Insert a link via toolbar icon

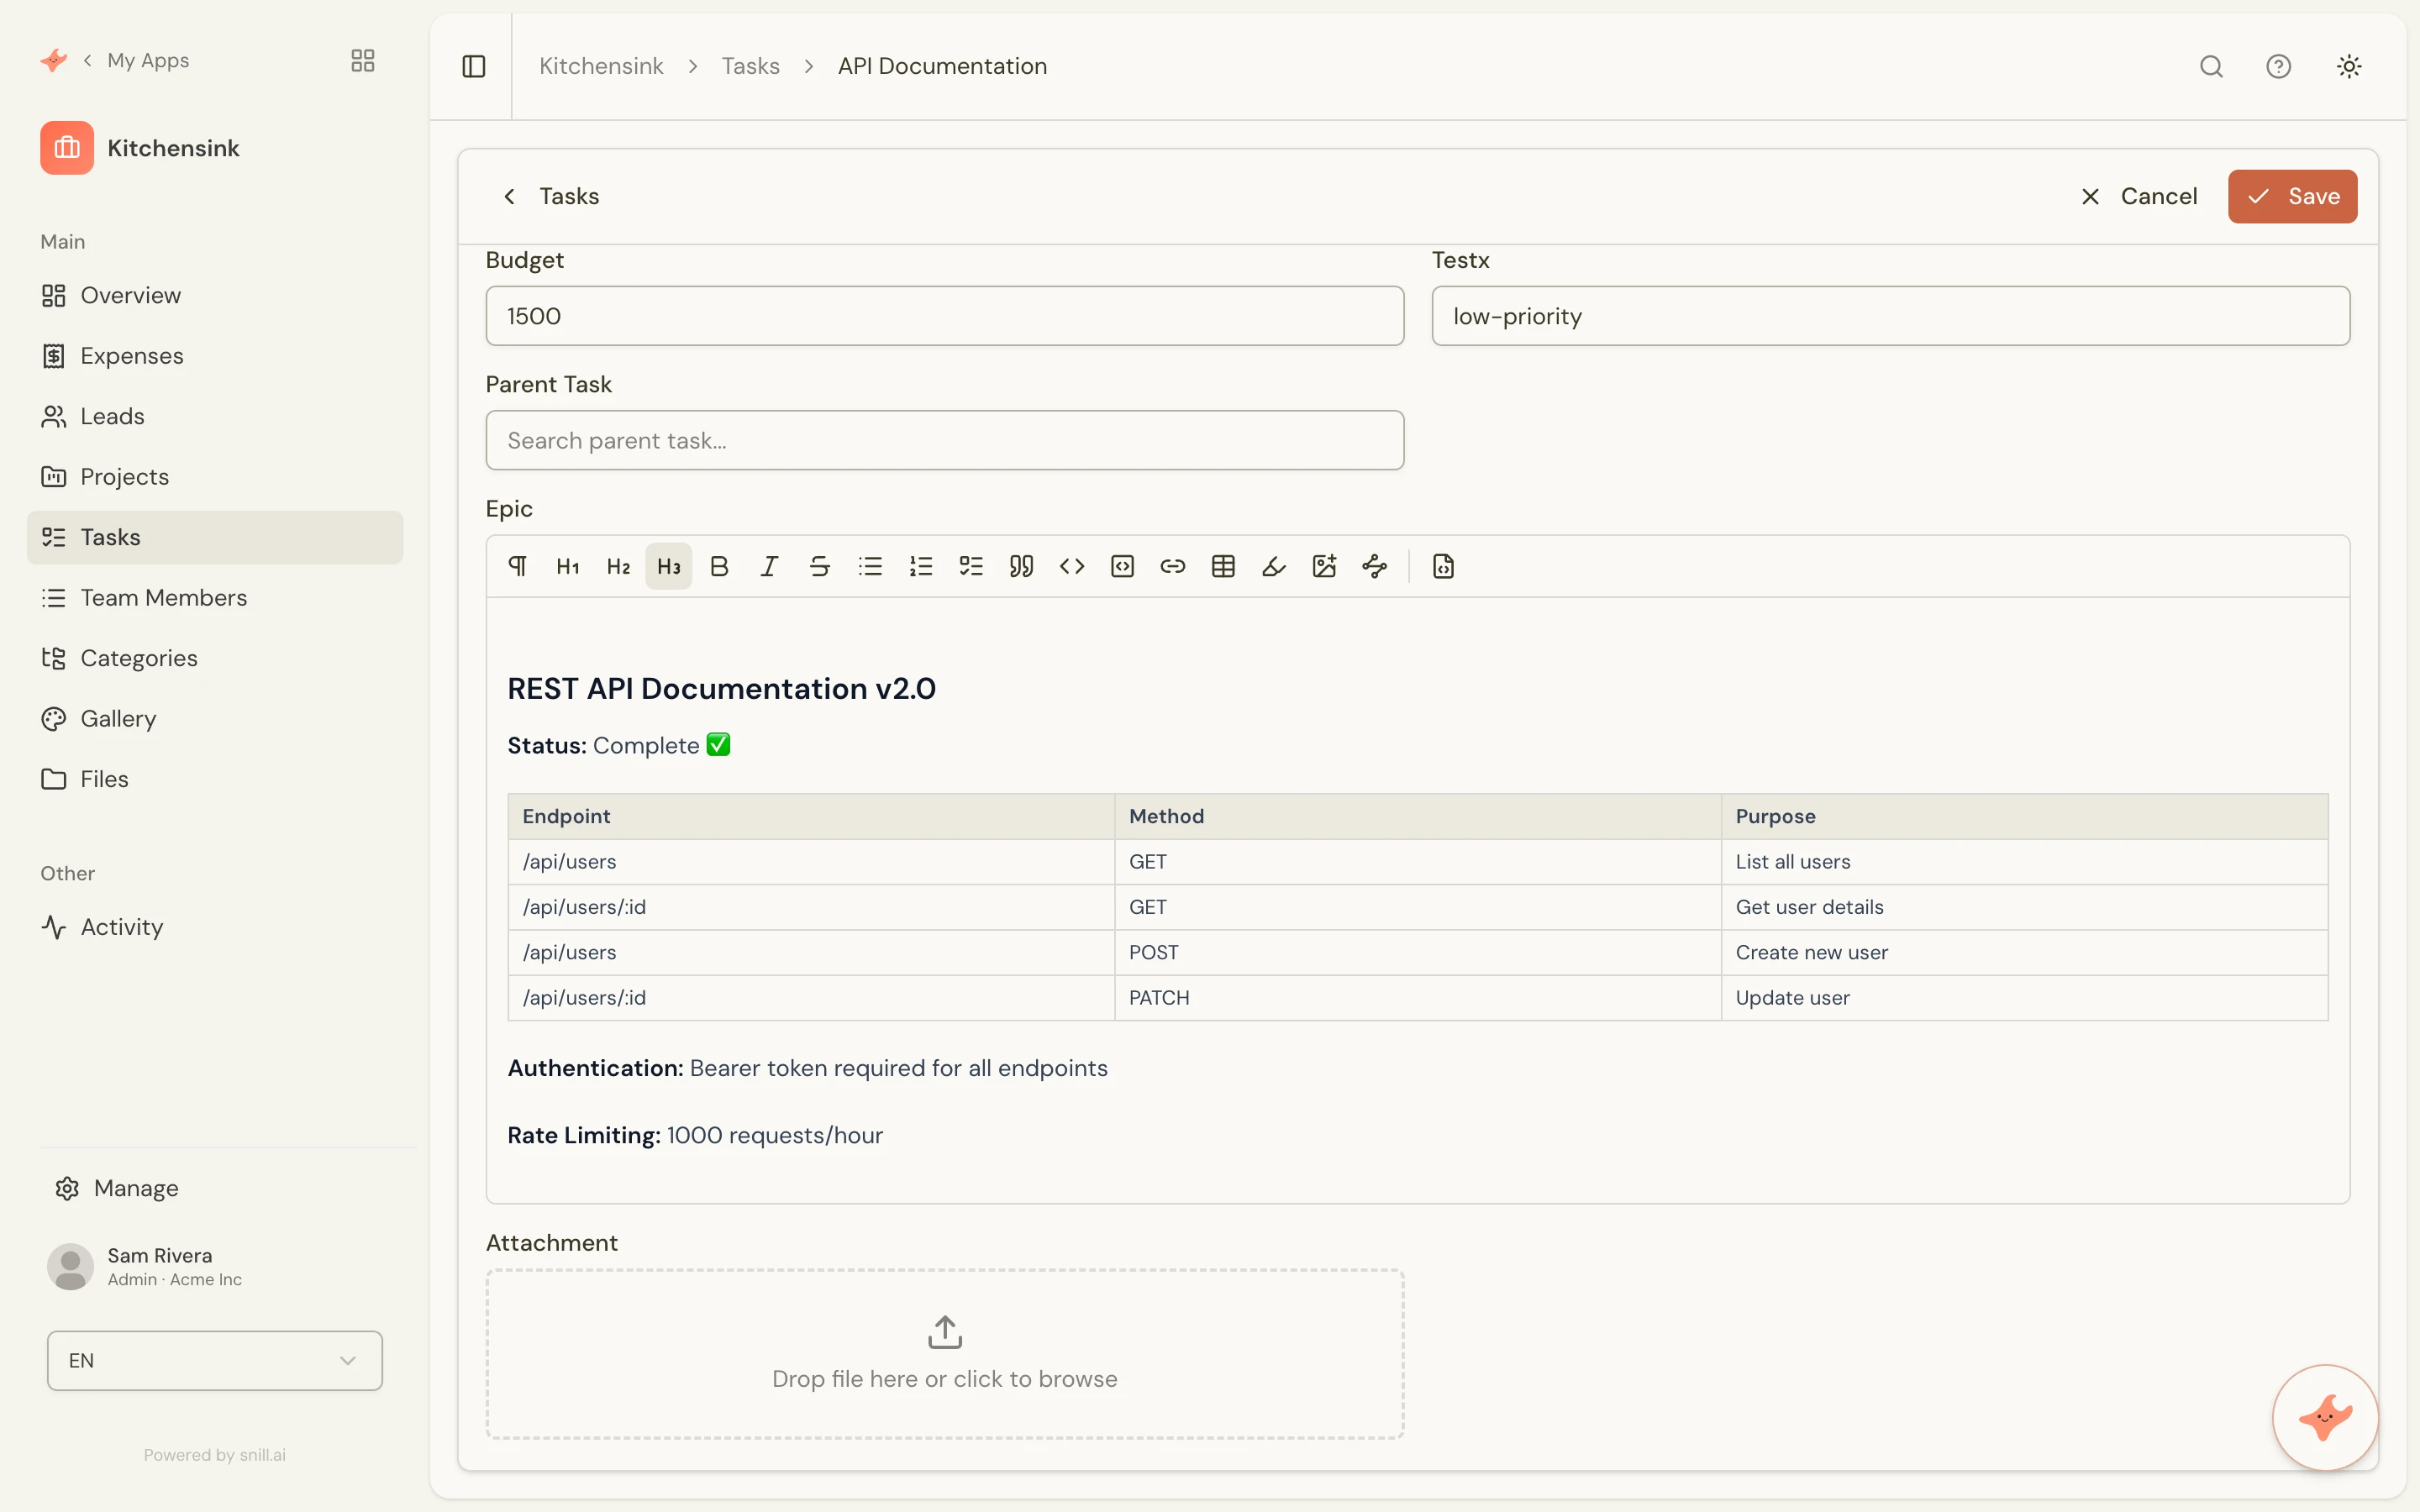point(1173,567)
